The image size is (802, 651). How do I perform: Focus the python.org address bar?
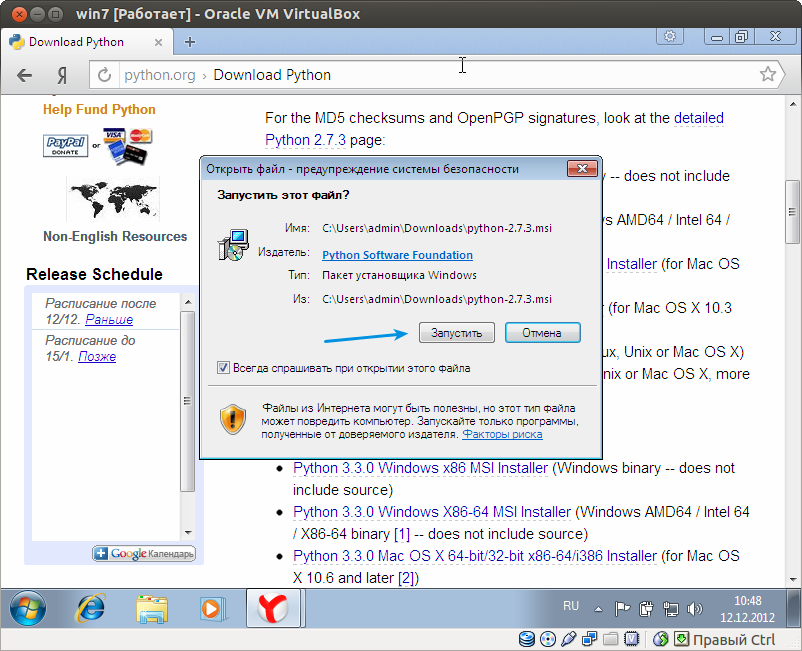pyautogui.click(x=437, y=75)
